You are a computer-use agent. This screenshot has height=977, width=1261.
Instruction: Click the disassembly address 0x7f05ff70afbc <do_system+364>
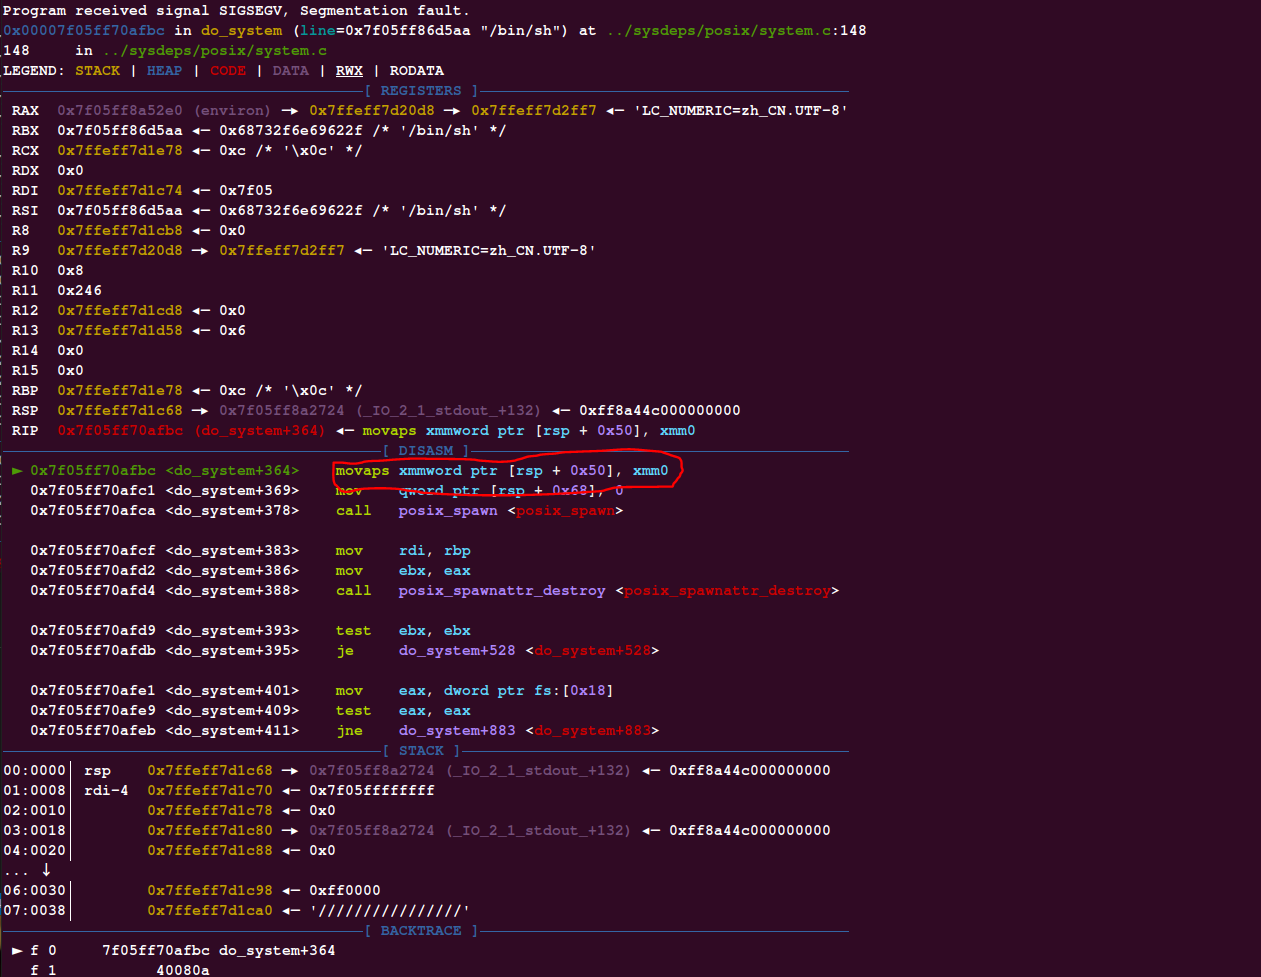tap(164, 471)
